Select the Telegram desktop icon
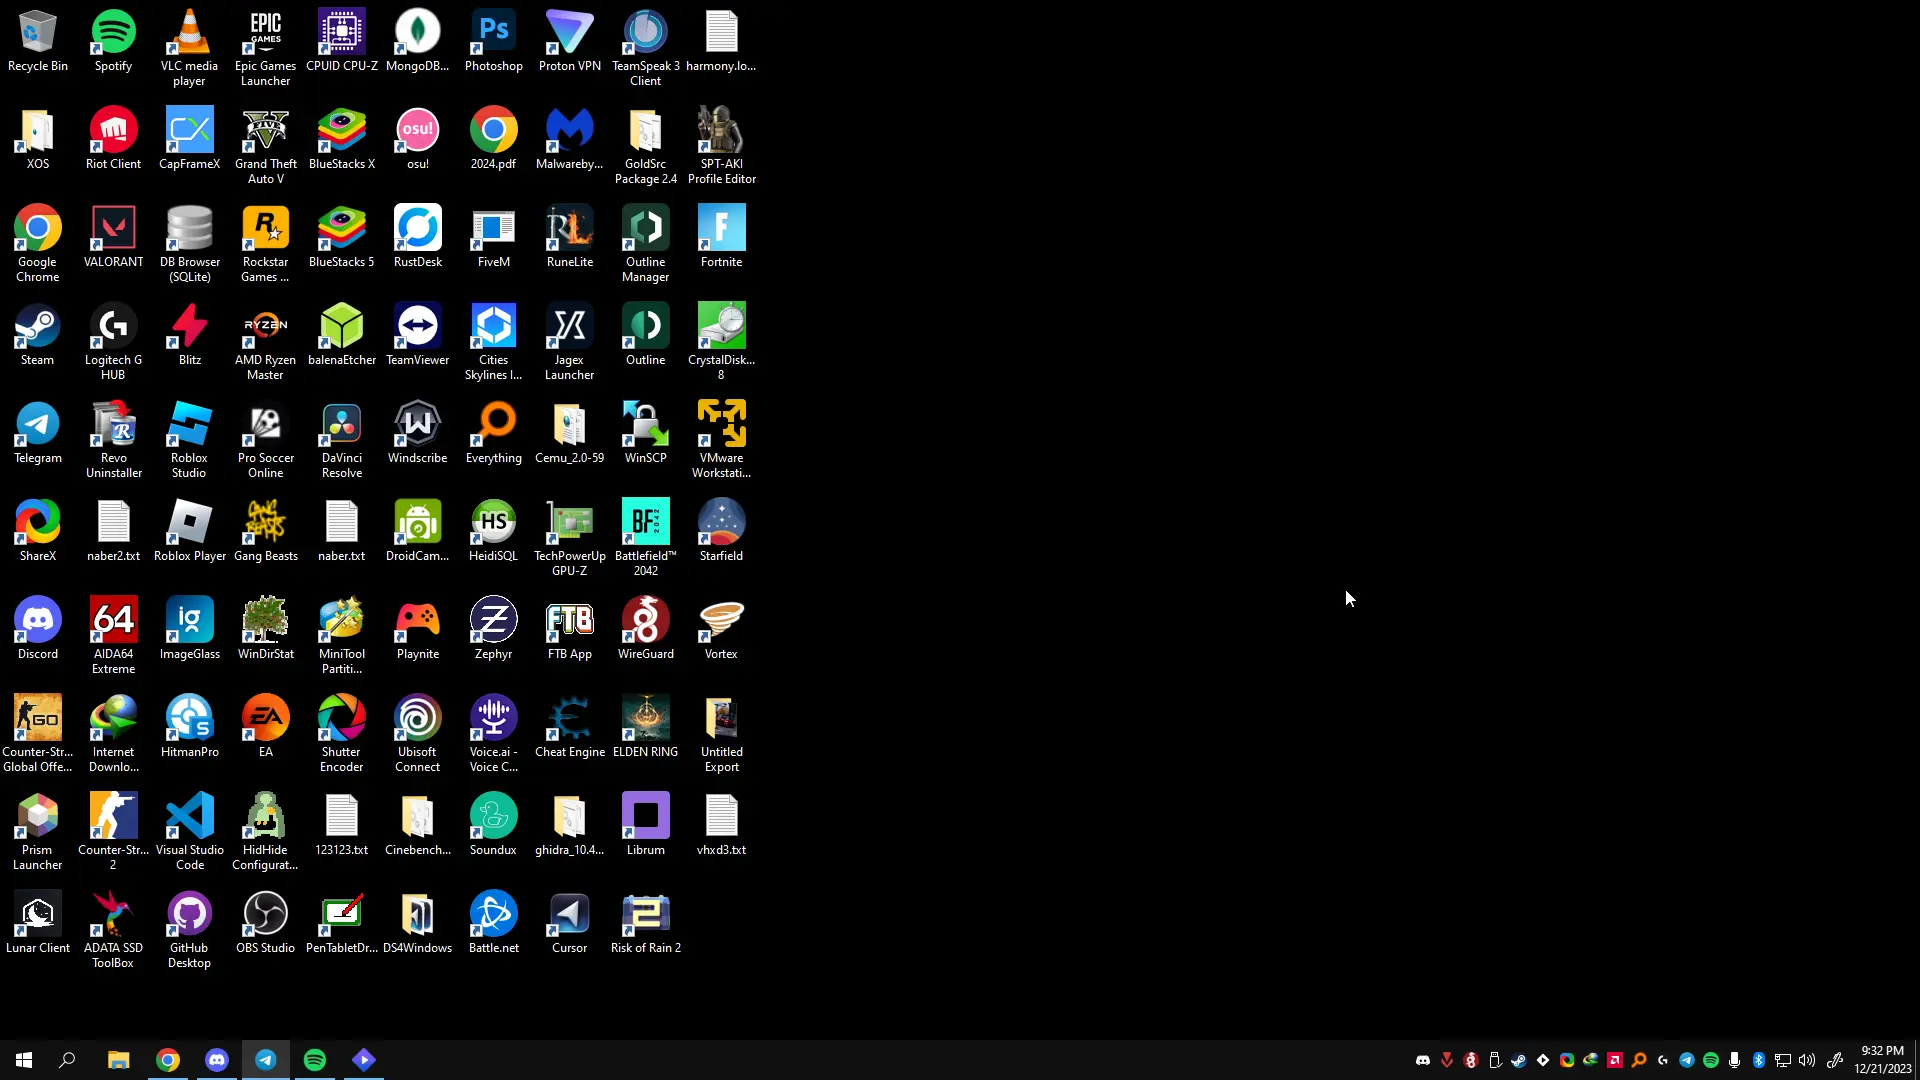The image size is (1920, 1080). click(38, 434)
